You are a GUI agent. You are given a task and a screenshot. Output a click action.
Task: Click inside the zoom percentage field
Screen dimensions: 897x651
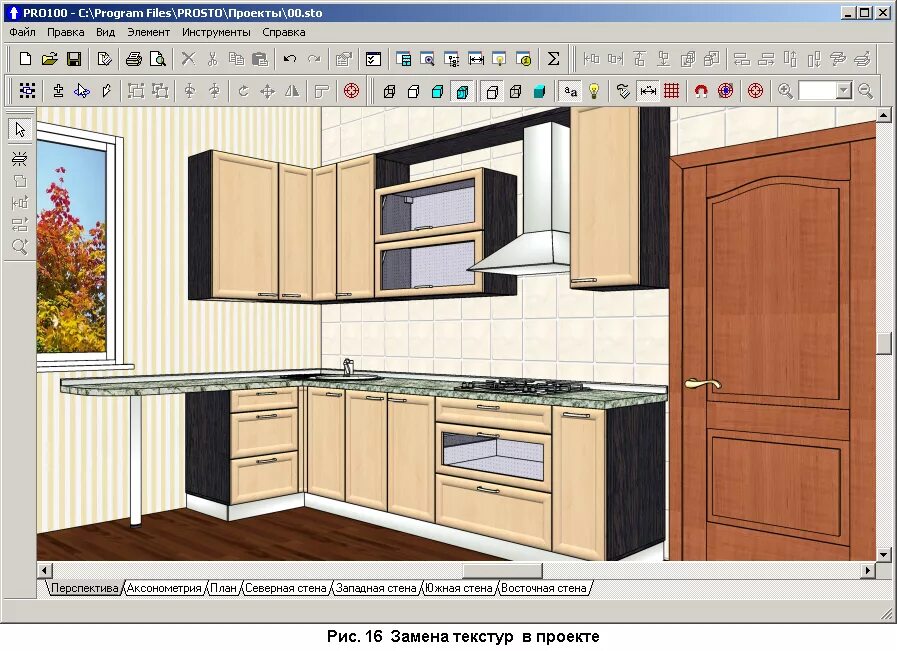coord(817,90)
